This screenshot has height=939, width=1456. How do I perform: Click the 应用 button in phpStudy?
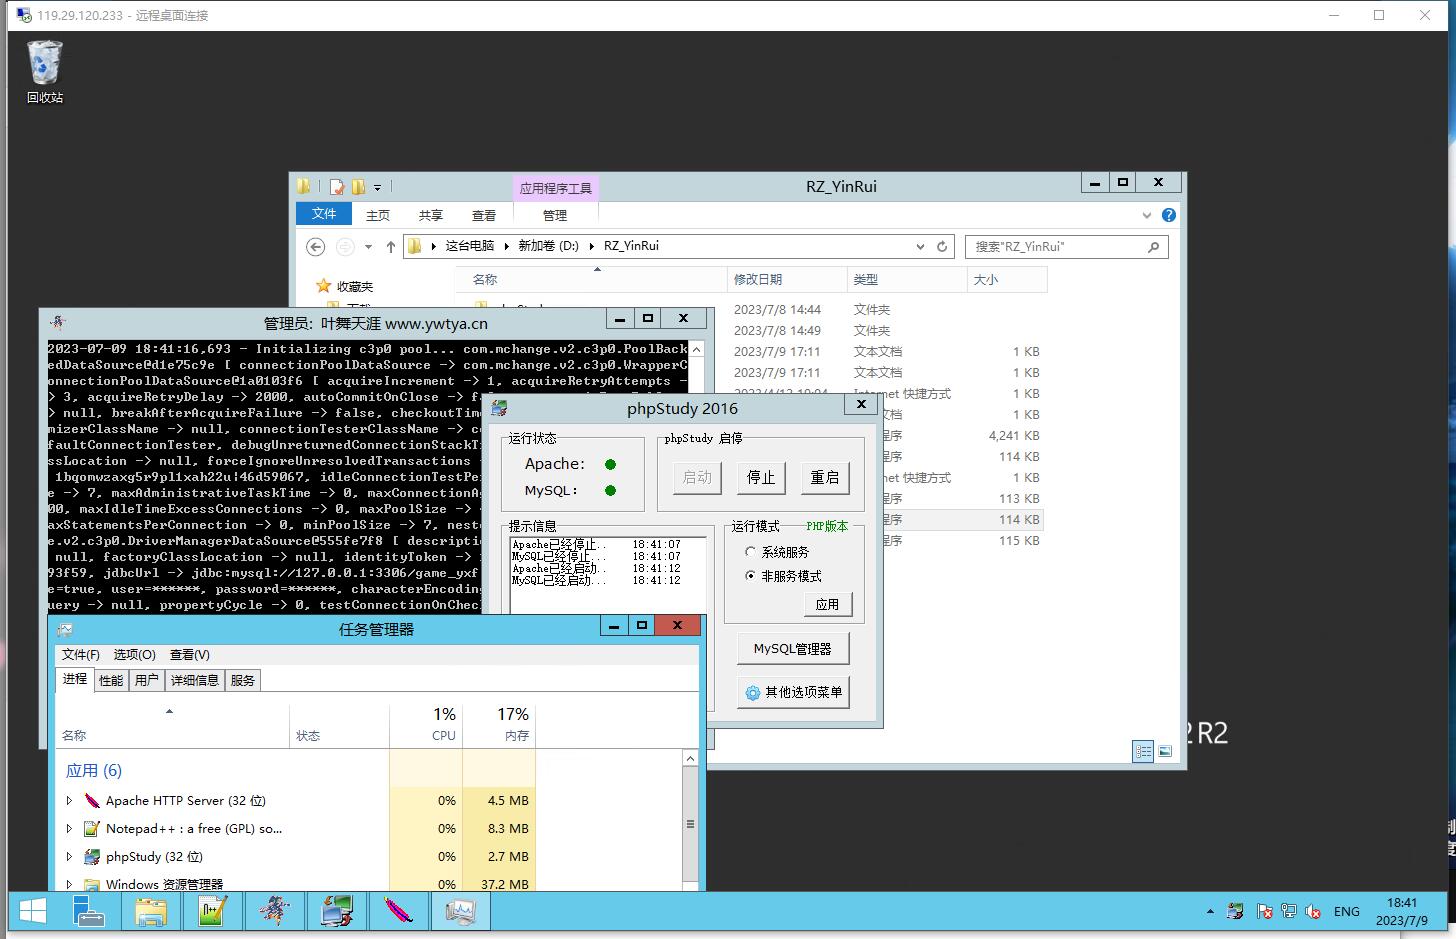coord(827,604)
